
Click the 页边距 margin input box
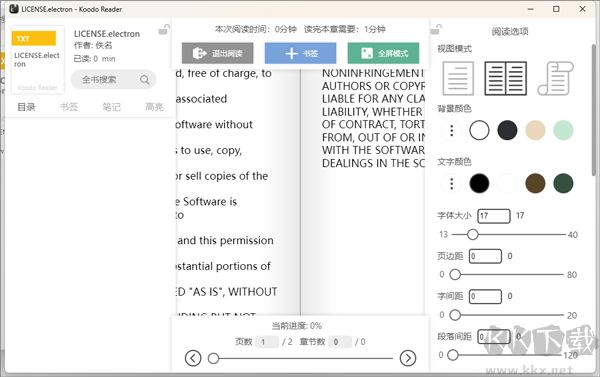[485, 256]
